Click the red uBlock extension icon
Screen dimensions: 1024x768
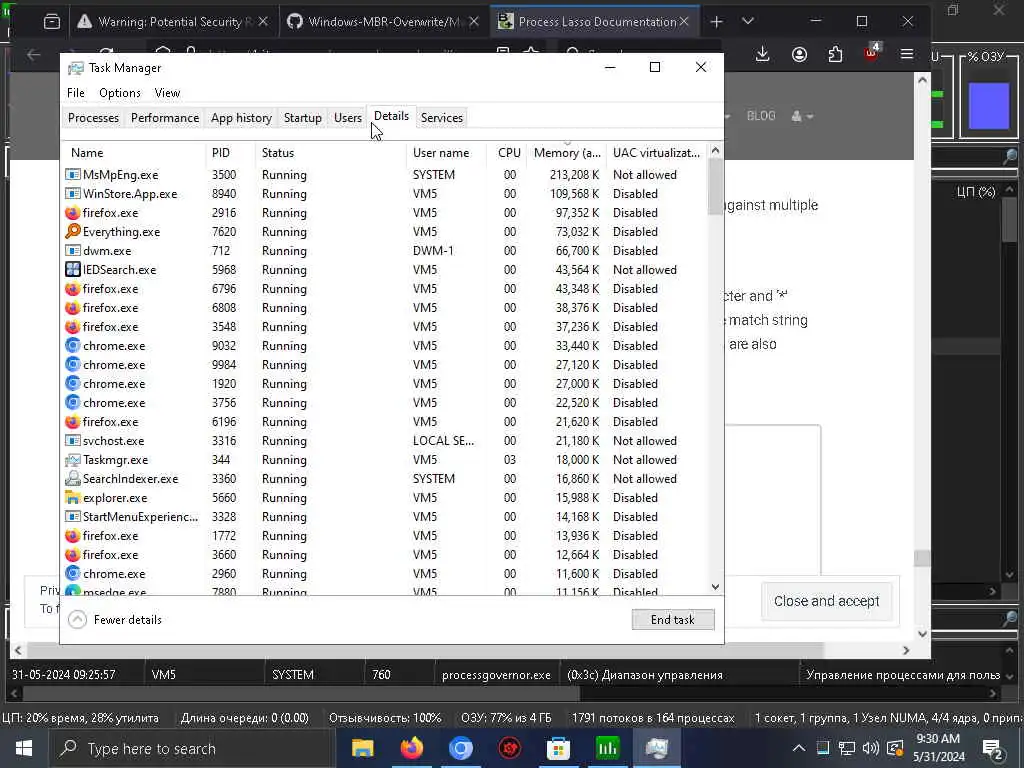[871, 53]
